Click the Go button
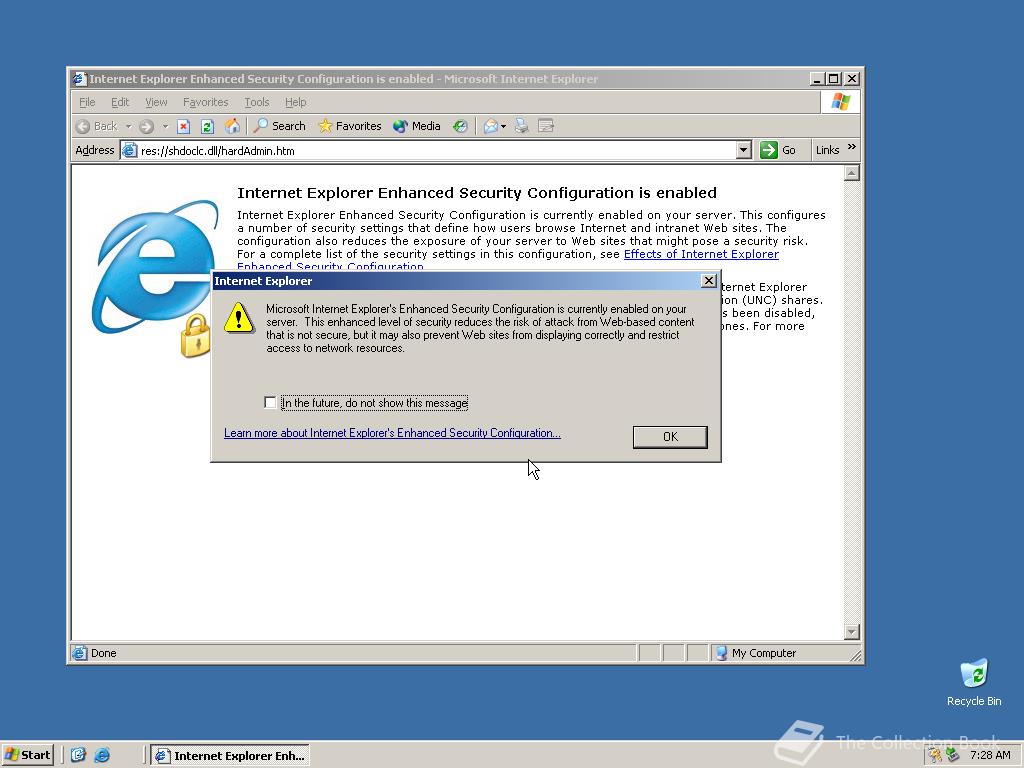This screenshot has width=1024, height=768. tap(778, 150)
